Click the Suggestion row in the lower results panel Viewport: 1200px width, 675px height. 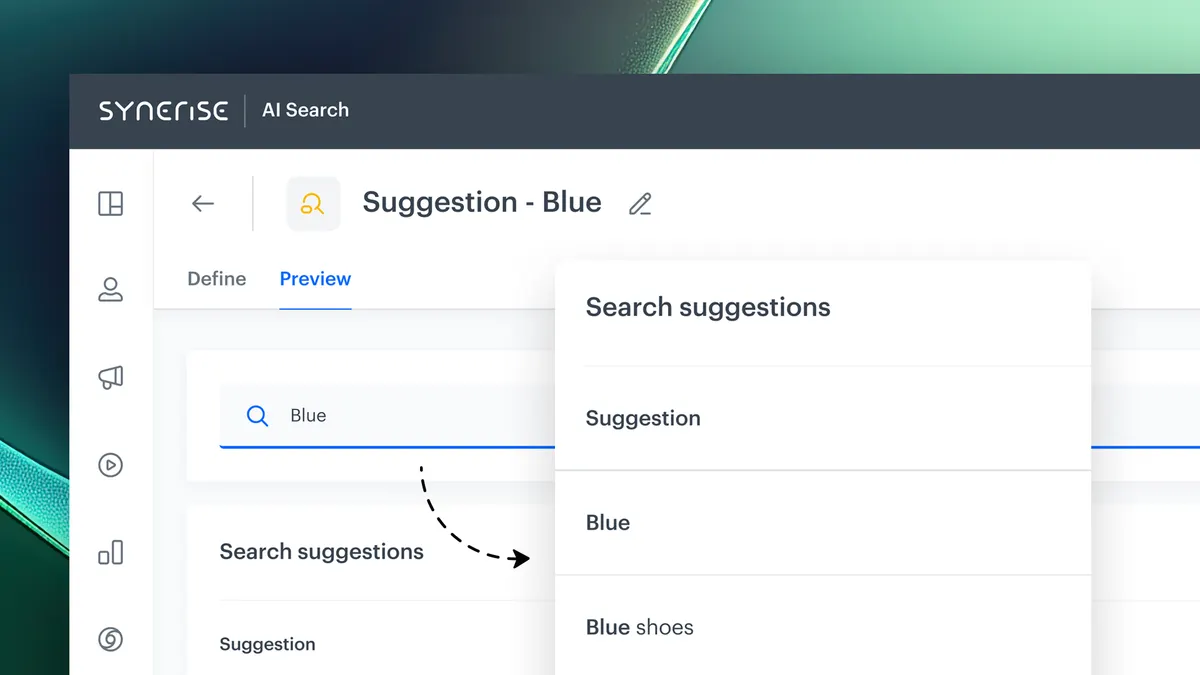click(x=267, y=644)
